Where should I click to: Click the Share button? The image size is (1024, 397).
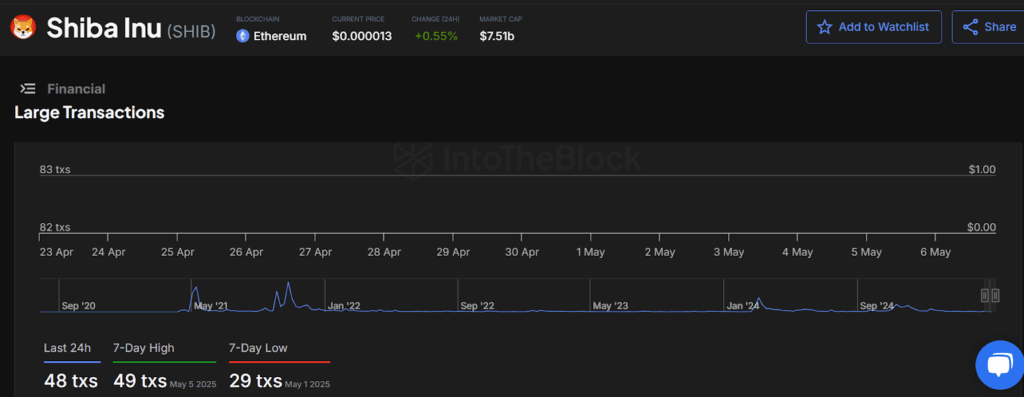987,27
